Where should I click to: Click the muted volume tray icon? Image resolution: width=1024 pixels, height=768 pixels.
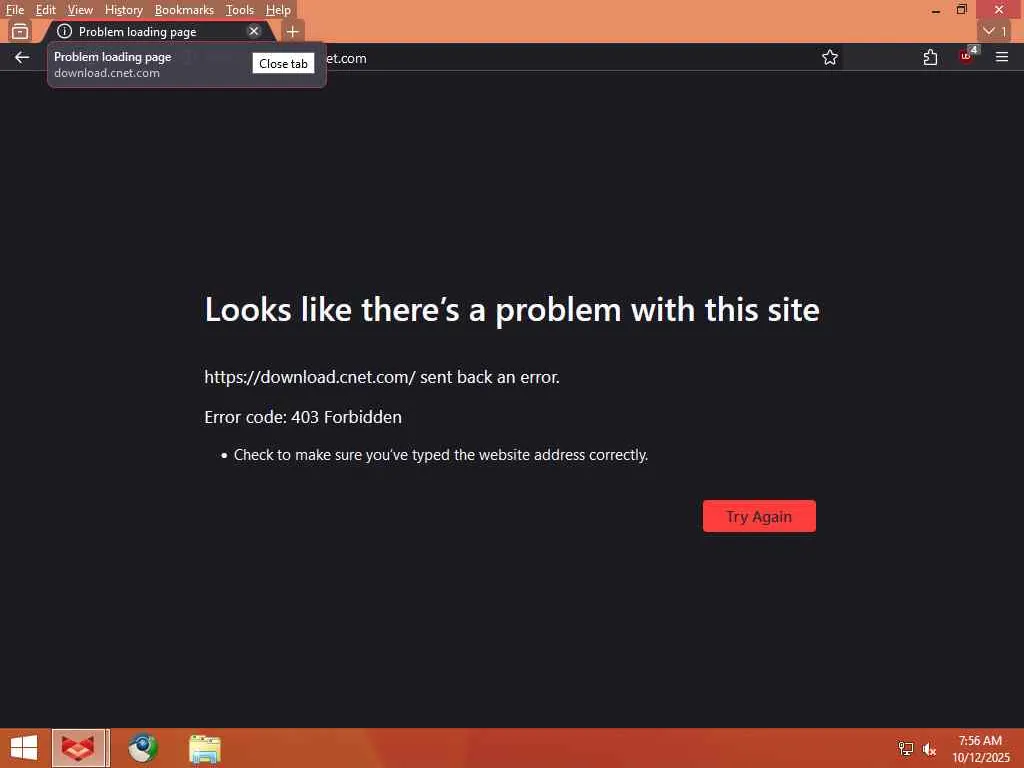click(929, 749)
